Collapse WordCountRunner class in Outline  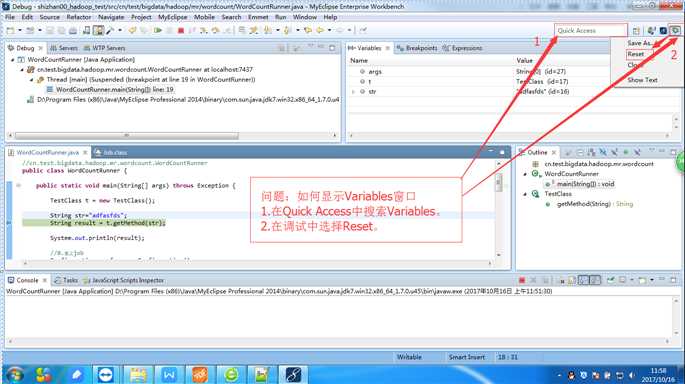pyautogui.click(x=526, y=174)
